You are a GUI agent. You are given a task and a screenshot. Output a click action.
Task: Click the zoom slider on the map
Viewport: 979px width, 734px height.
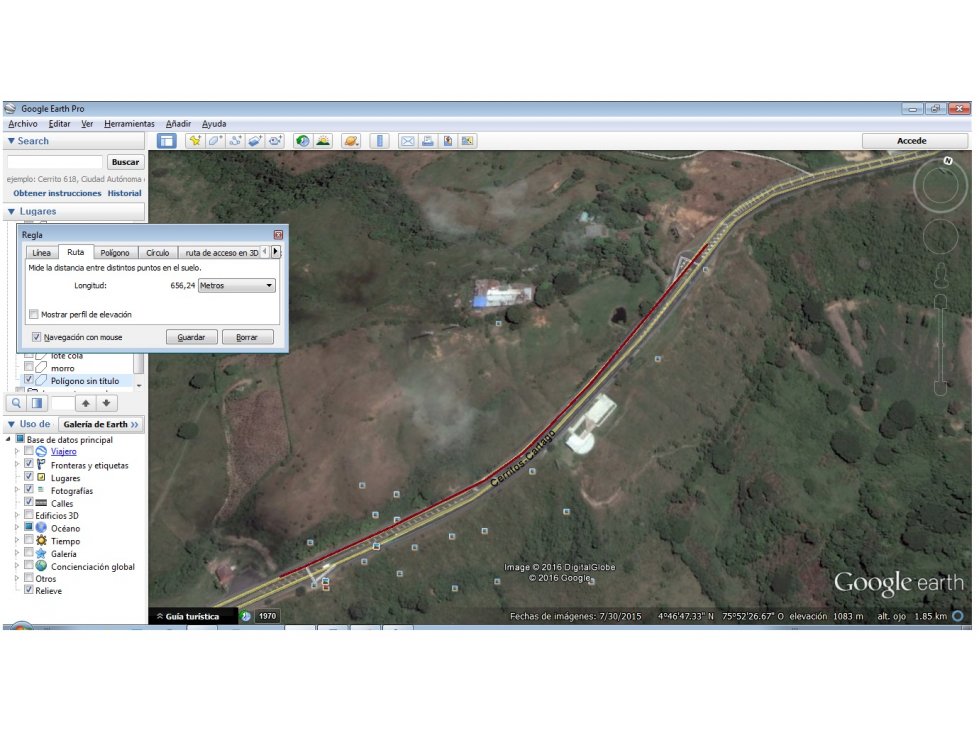click(940, 345)
